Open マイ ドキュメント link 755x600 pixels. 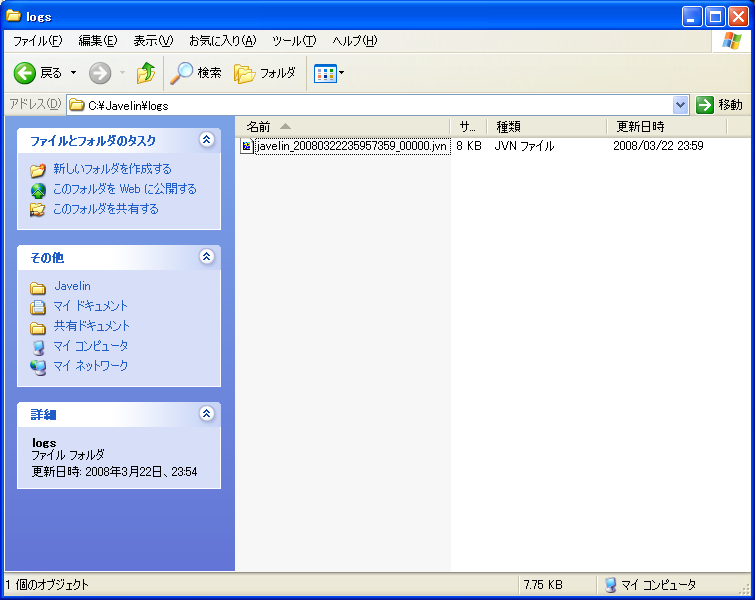click(91, 306)
